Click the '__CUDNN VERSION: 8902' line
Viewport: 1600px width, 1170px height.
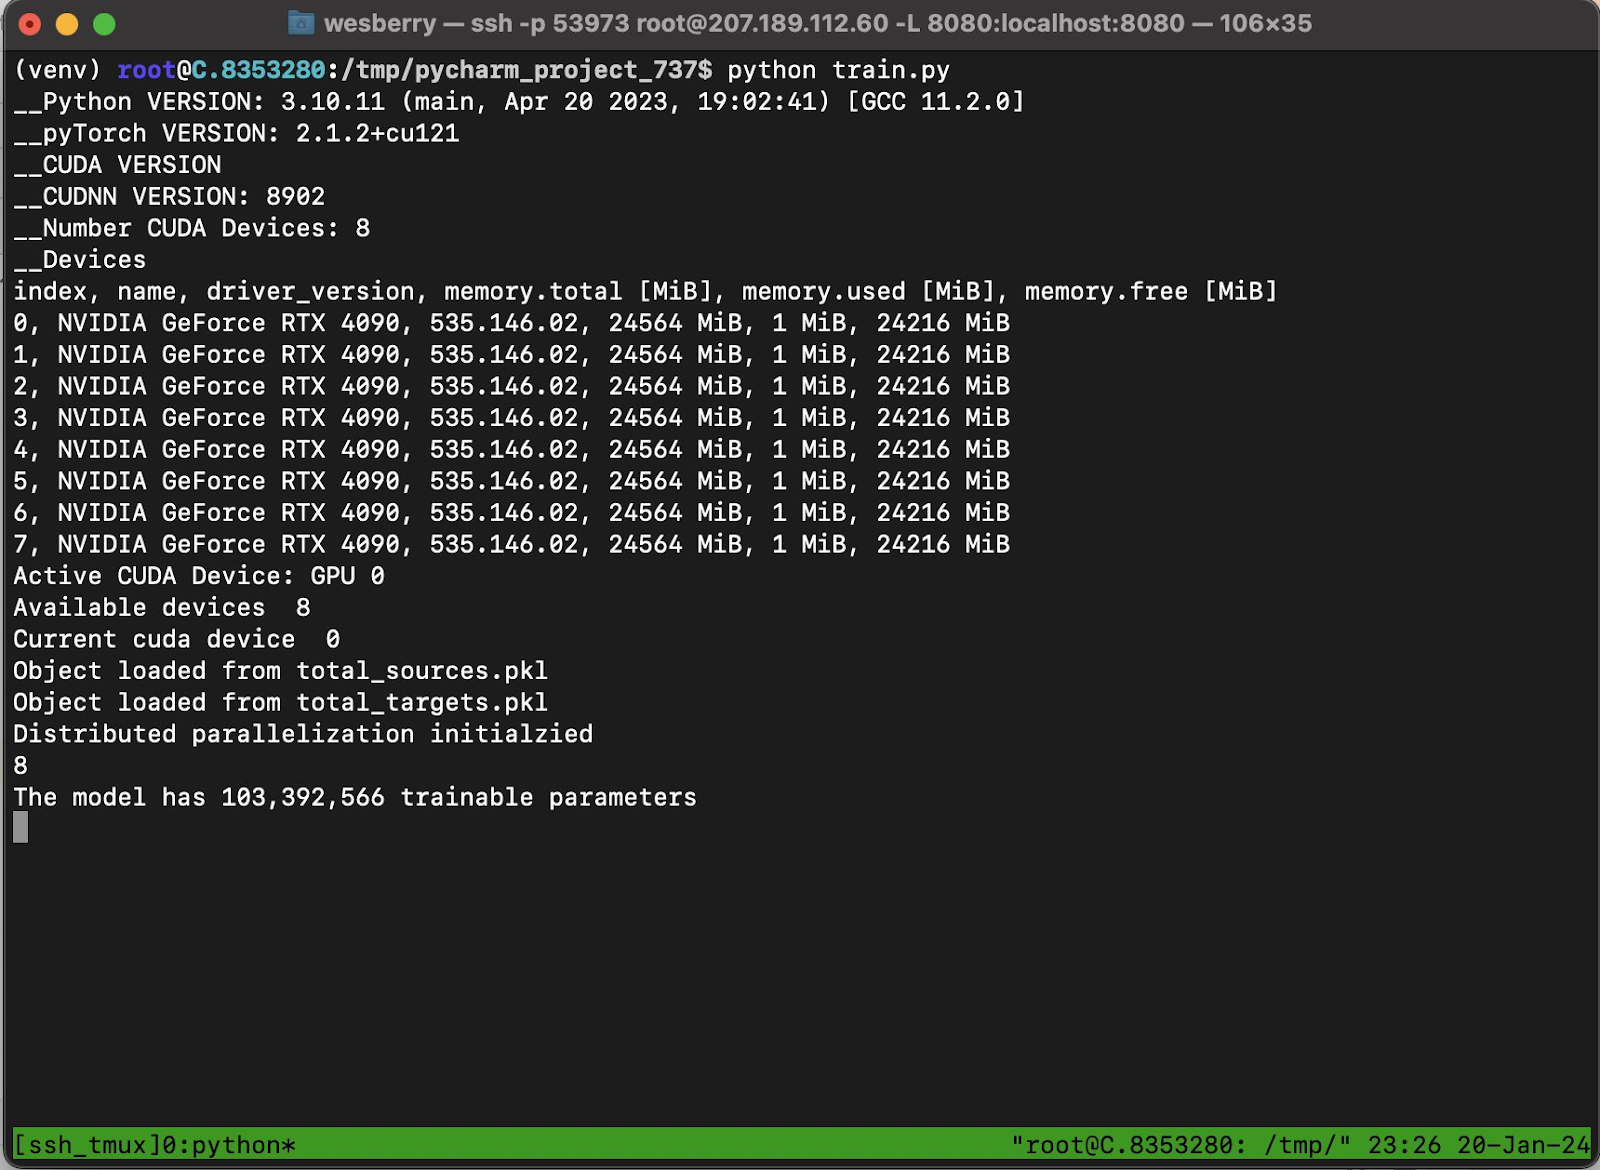(x=169, y=197)
